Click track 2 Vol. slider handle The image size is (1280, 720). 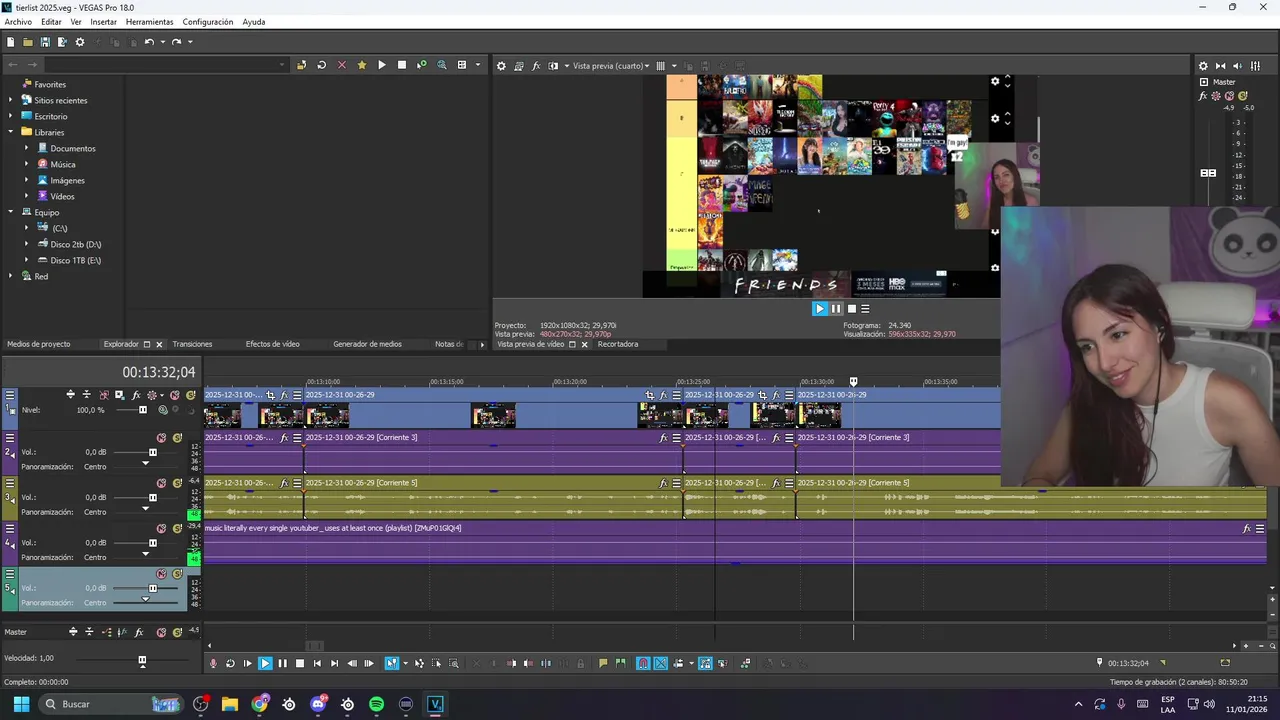point(152,452)
